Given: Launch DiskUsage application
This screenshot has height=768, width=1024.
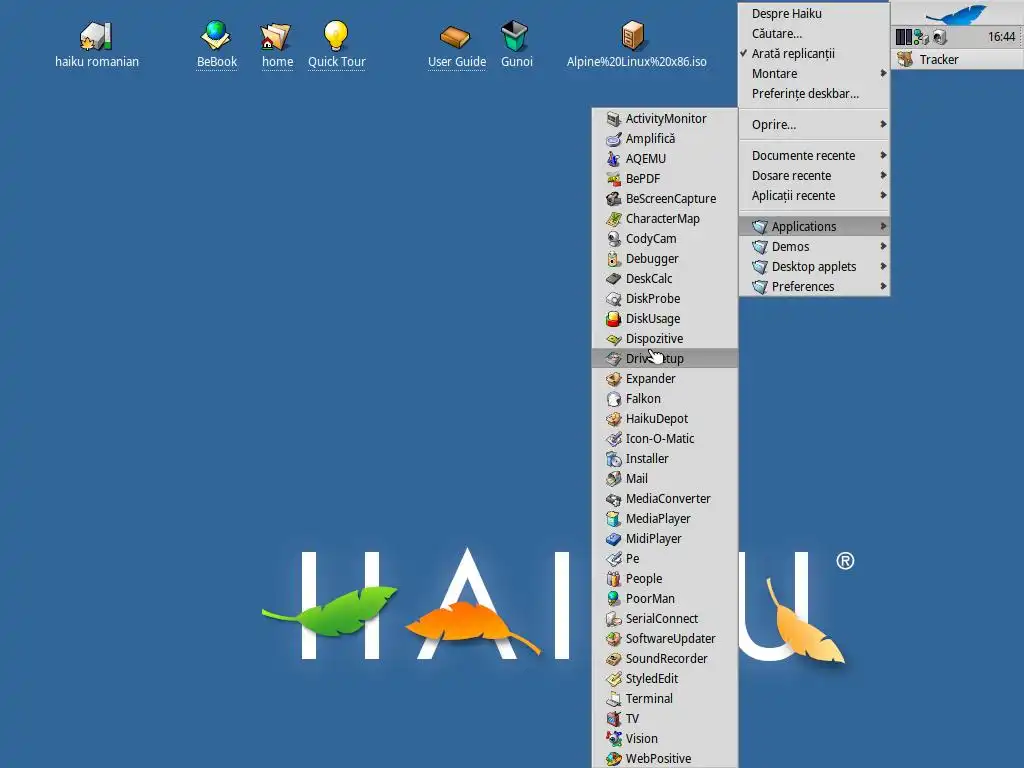Looking at the screenshot, I should pyautogui.click(x=665, y=319).
